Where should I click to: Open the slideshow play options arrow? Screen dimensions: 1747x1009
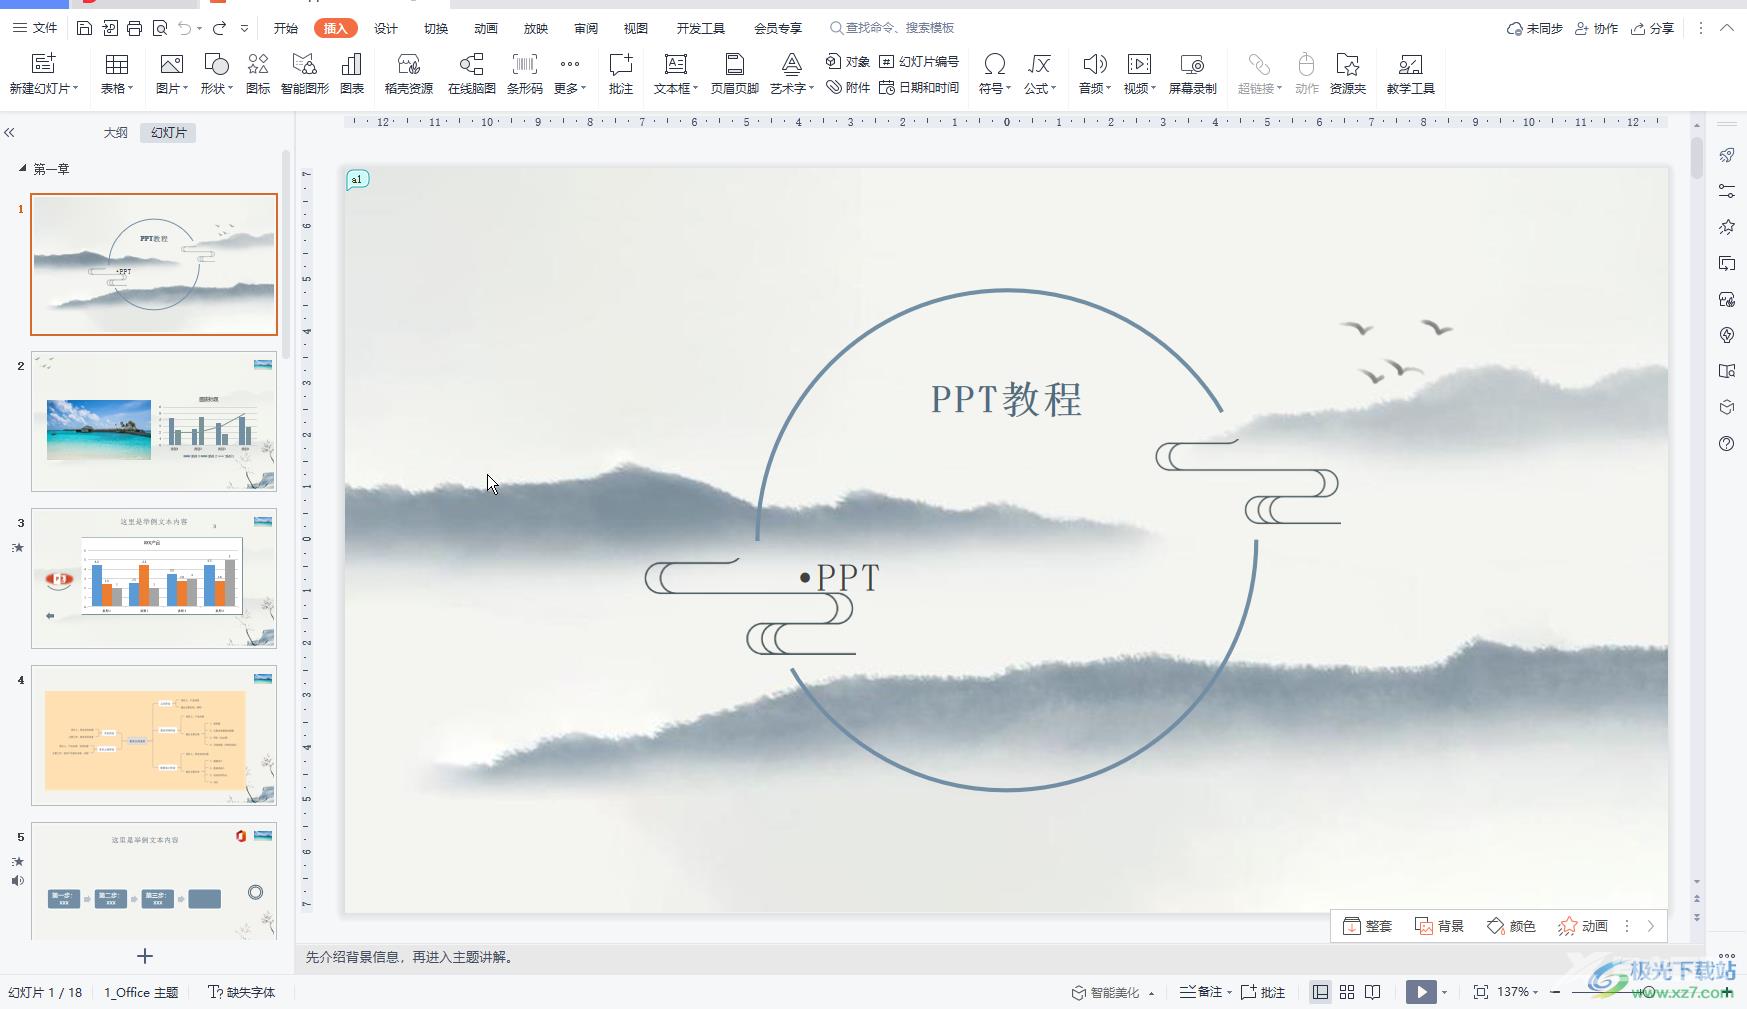click(1445, 992)
